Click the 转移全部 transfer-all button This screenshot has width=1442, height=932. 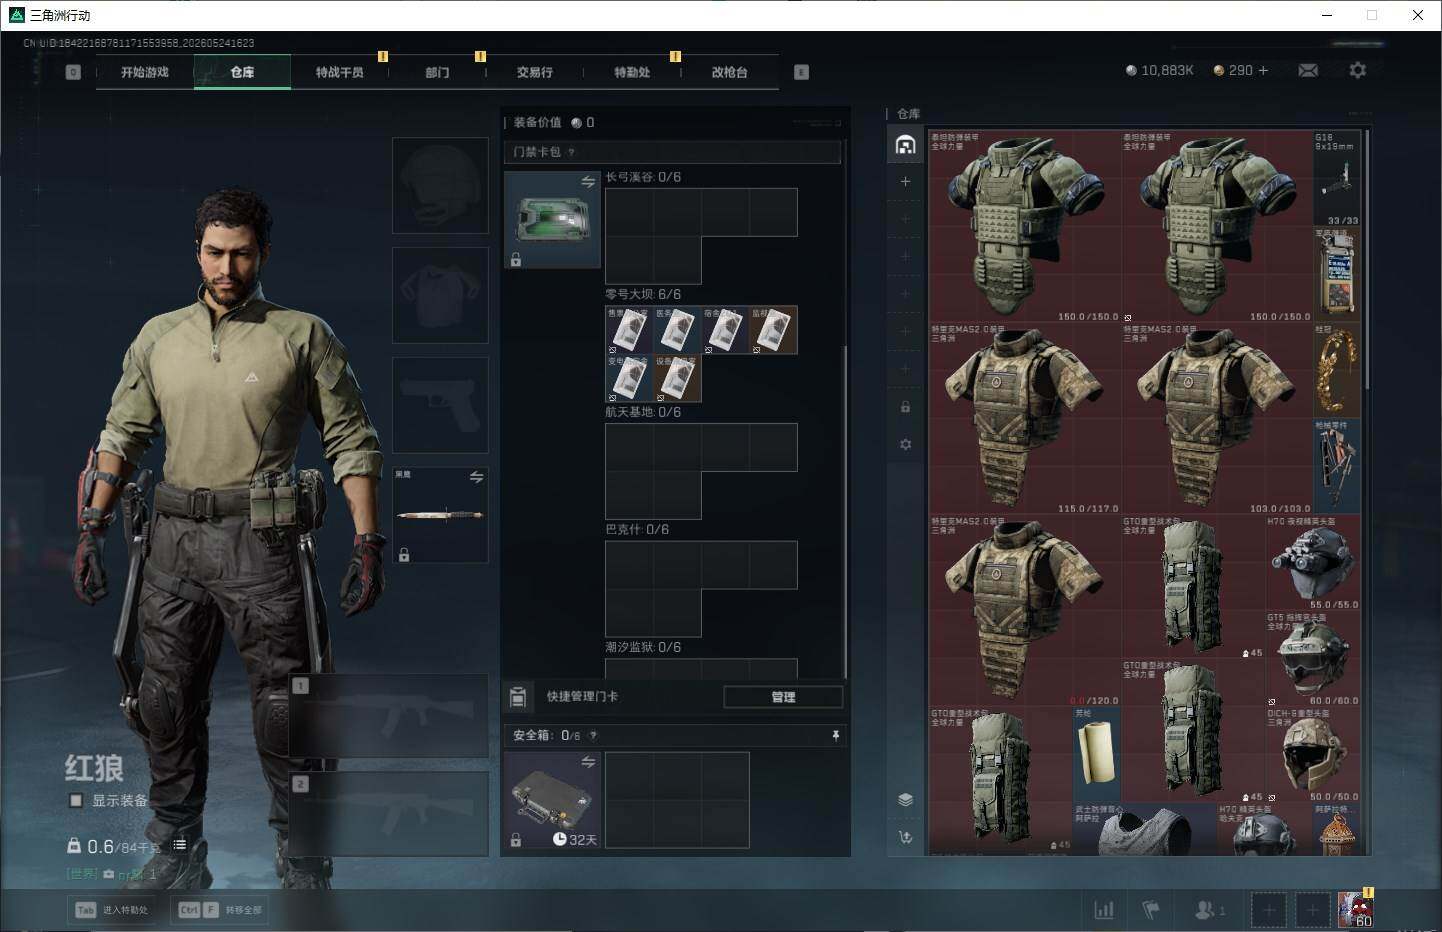click(x=220, y=910)
